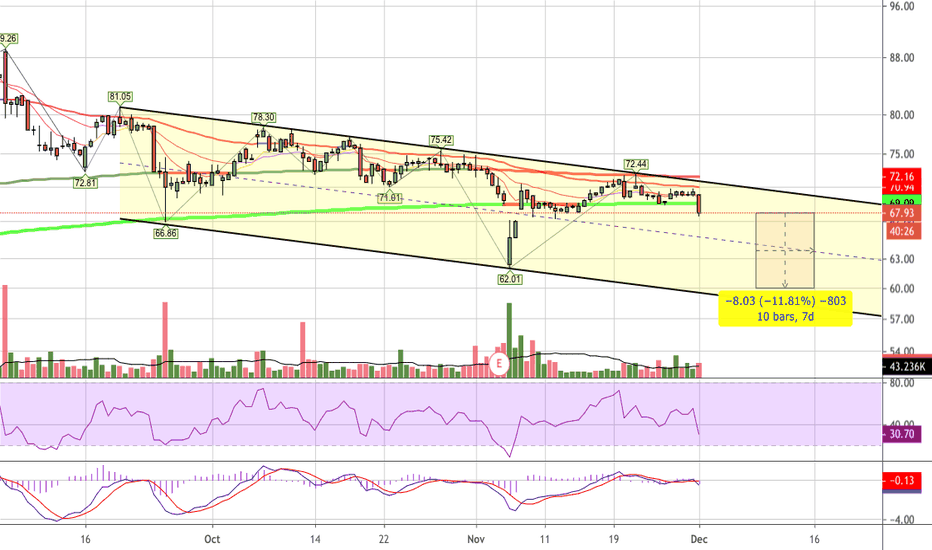Click the red 72.16 price axis tag

tap(902, 176)
